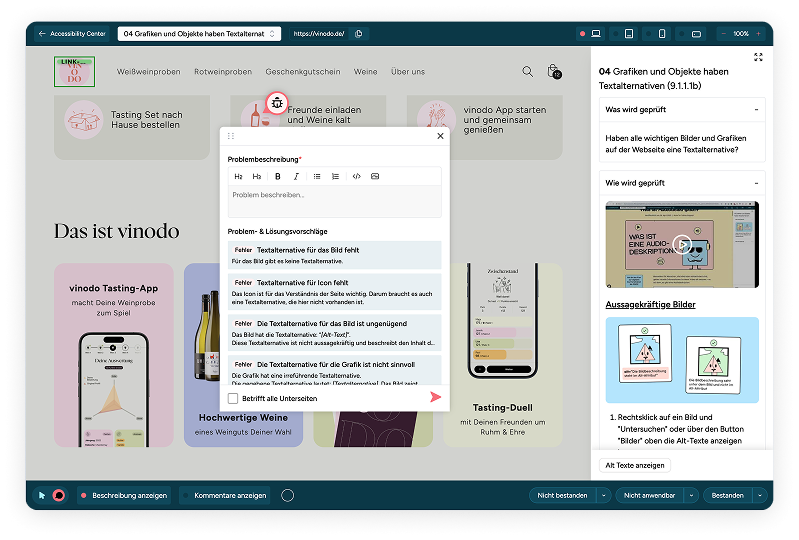Insert a code block
This screenshot has width=799, height=540.
(x=357, y=176)
